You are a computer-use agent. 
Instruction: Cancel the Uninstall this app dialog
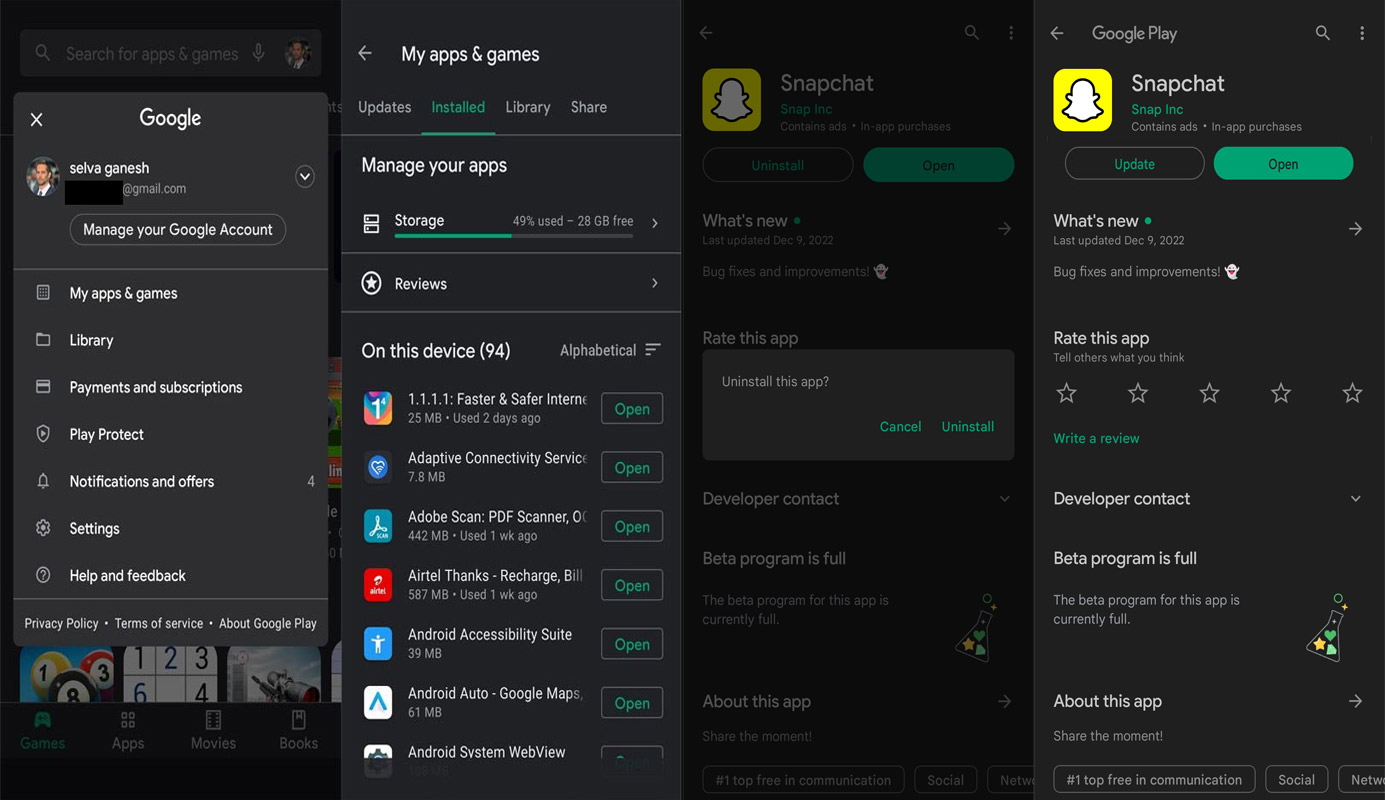point(900,427)
